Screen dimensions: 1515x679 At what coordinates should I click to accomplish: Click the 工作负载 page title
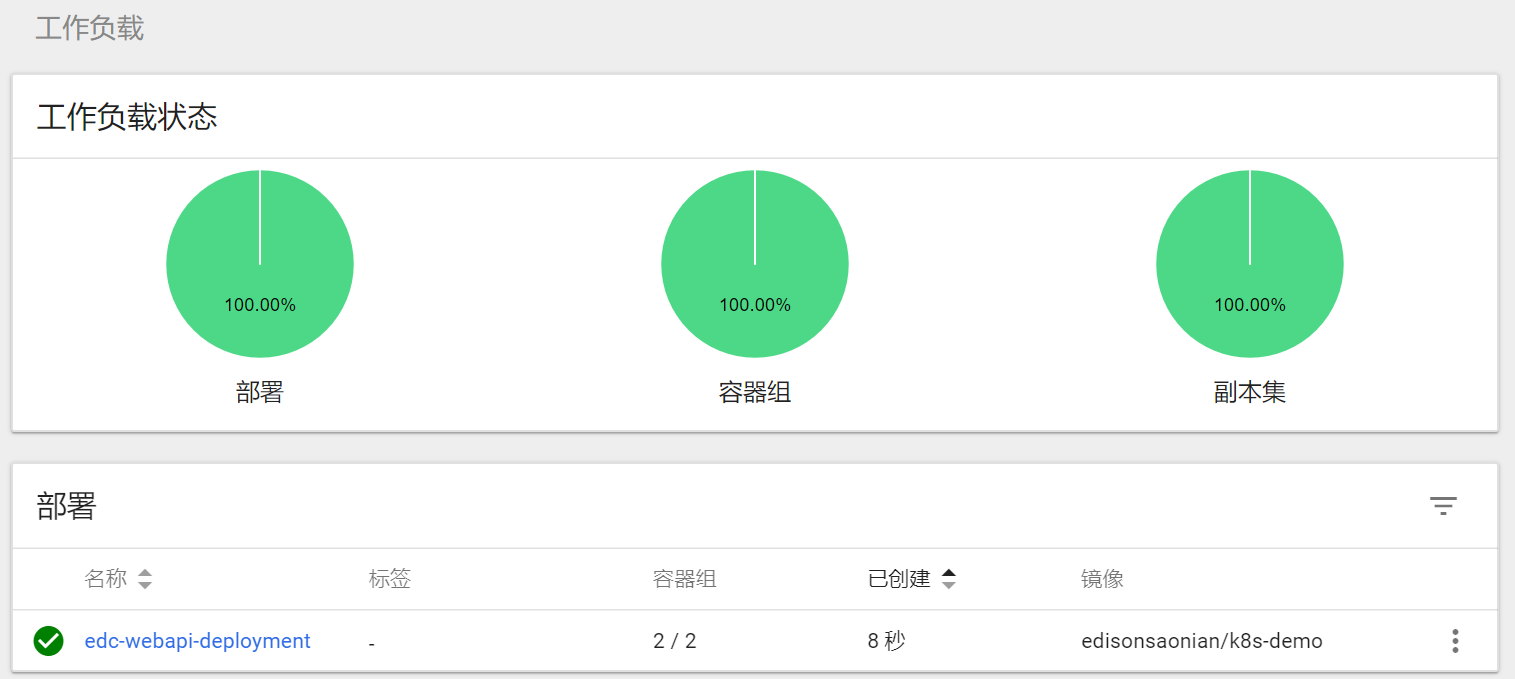[90, 28]
